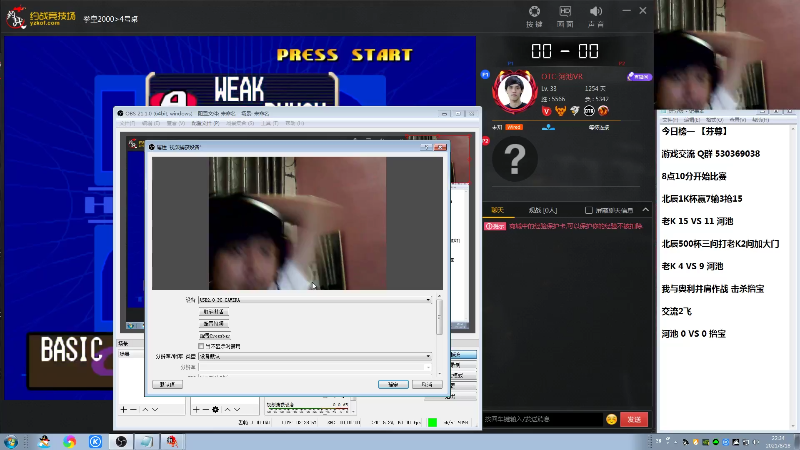Viewport: 800px width, 450px height.
Task: Confirm the properties dialog with OK button
Action: 393,384
